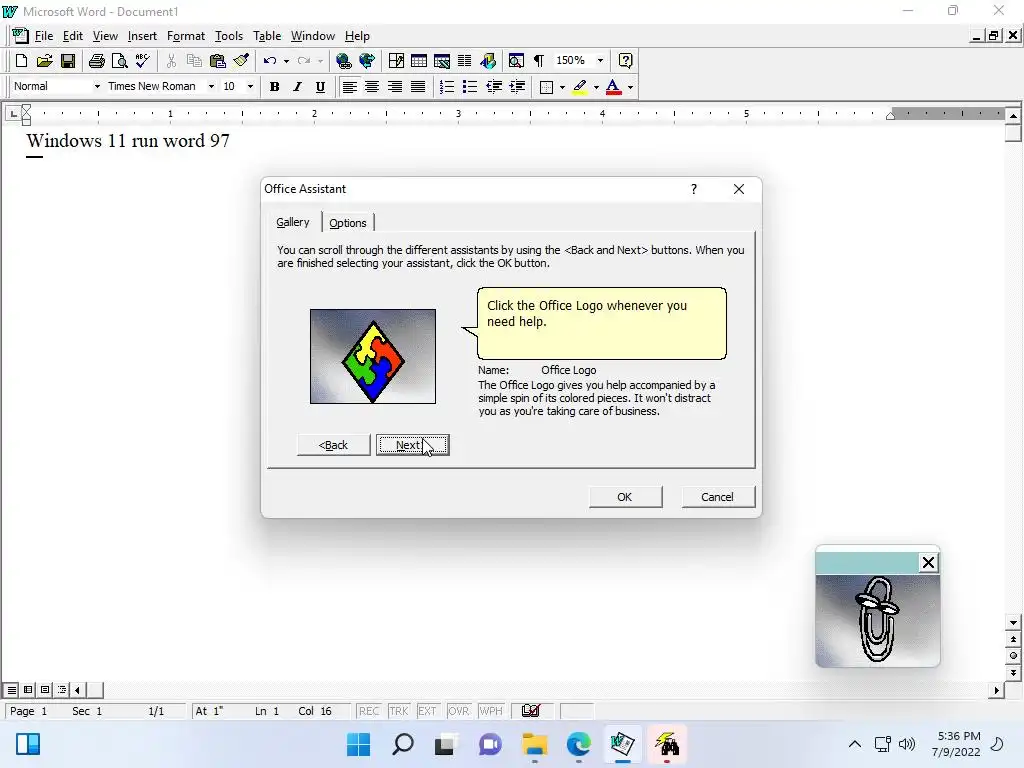Click the <Back button in gallery
The image size is (1024, 768).
[x=333, y=445]
